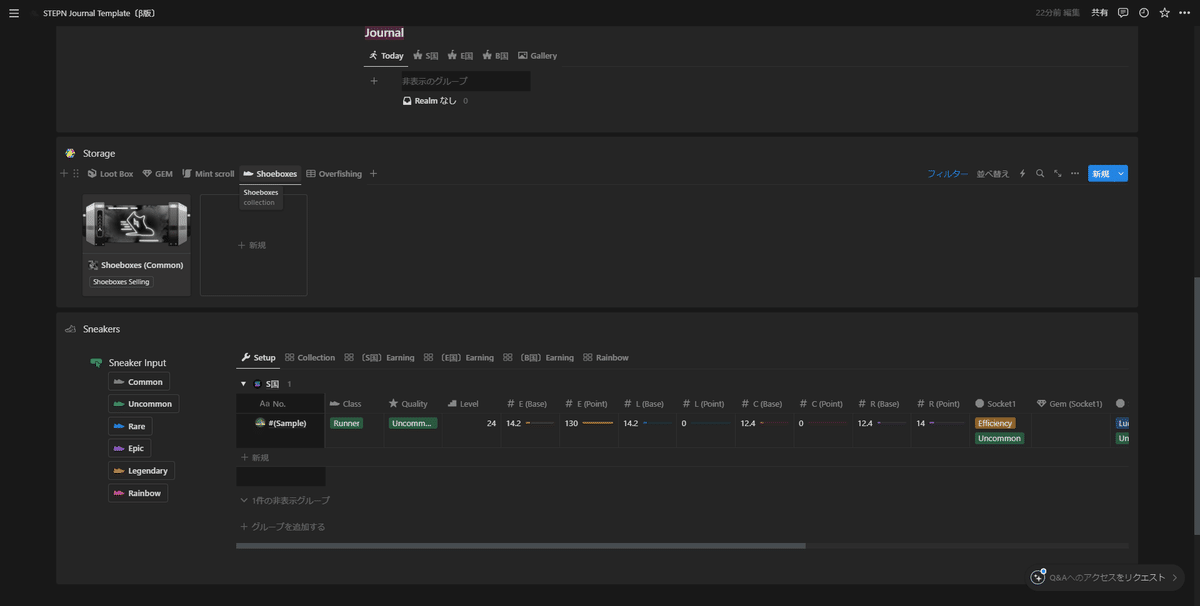Add a new Journal entry via plus icon

point(374,81)
